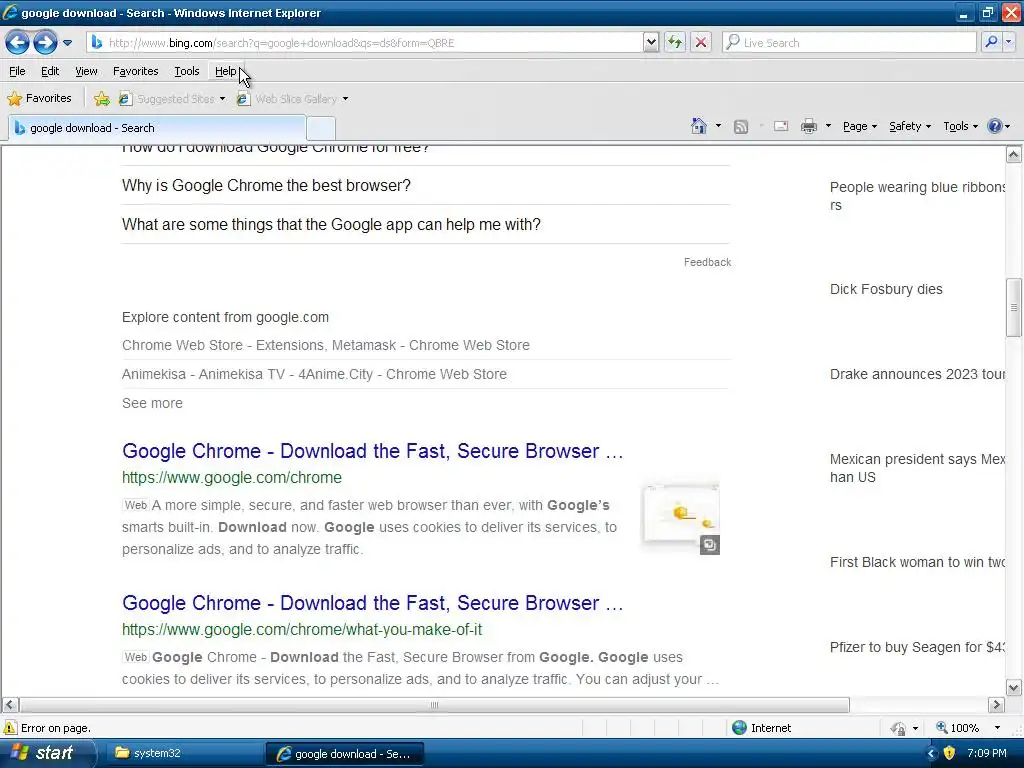Open the Web Slice Gallery dropdown
This screenshot has width=1024, height=768.
click(292, 99)
